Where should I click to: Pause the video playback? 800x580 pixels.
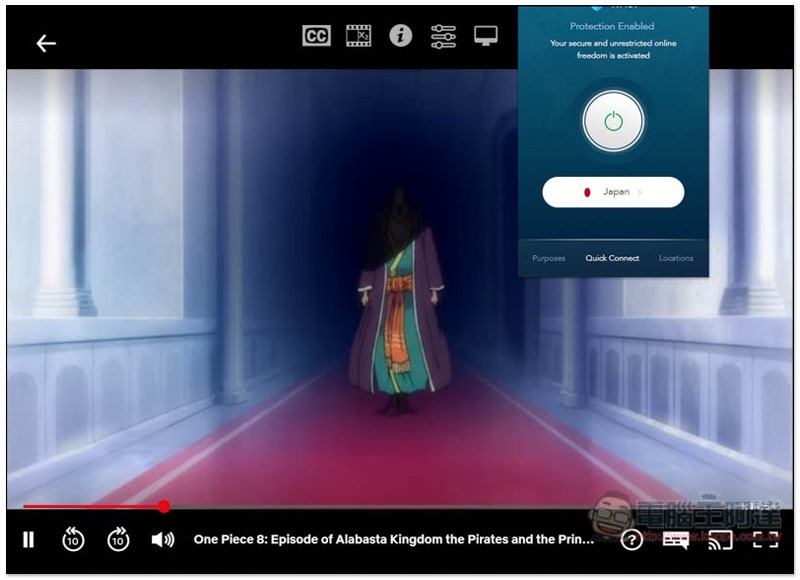[29, 539]
